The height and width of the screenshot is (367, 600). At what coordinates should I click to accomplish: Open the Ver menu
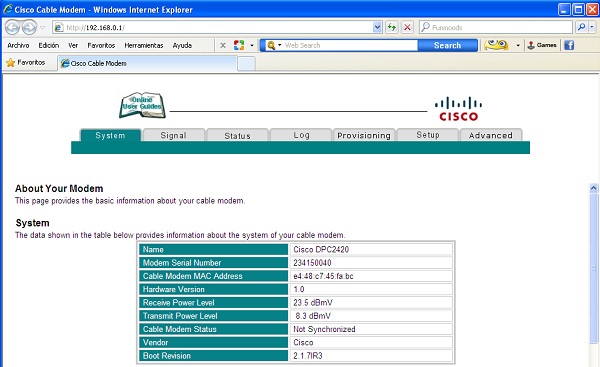click(73, 45)
